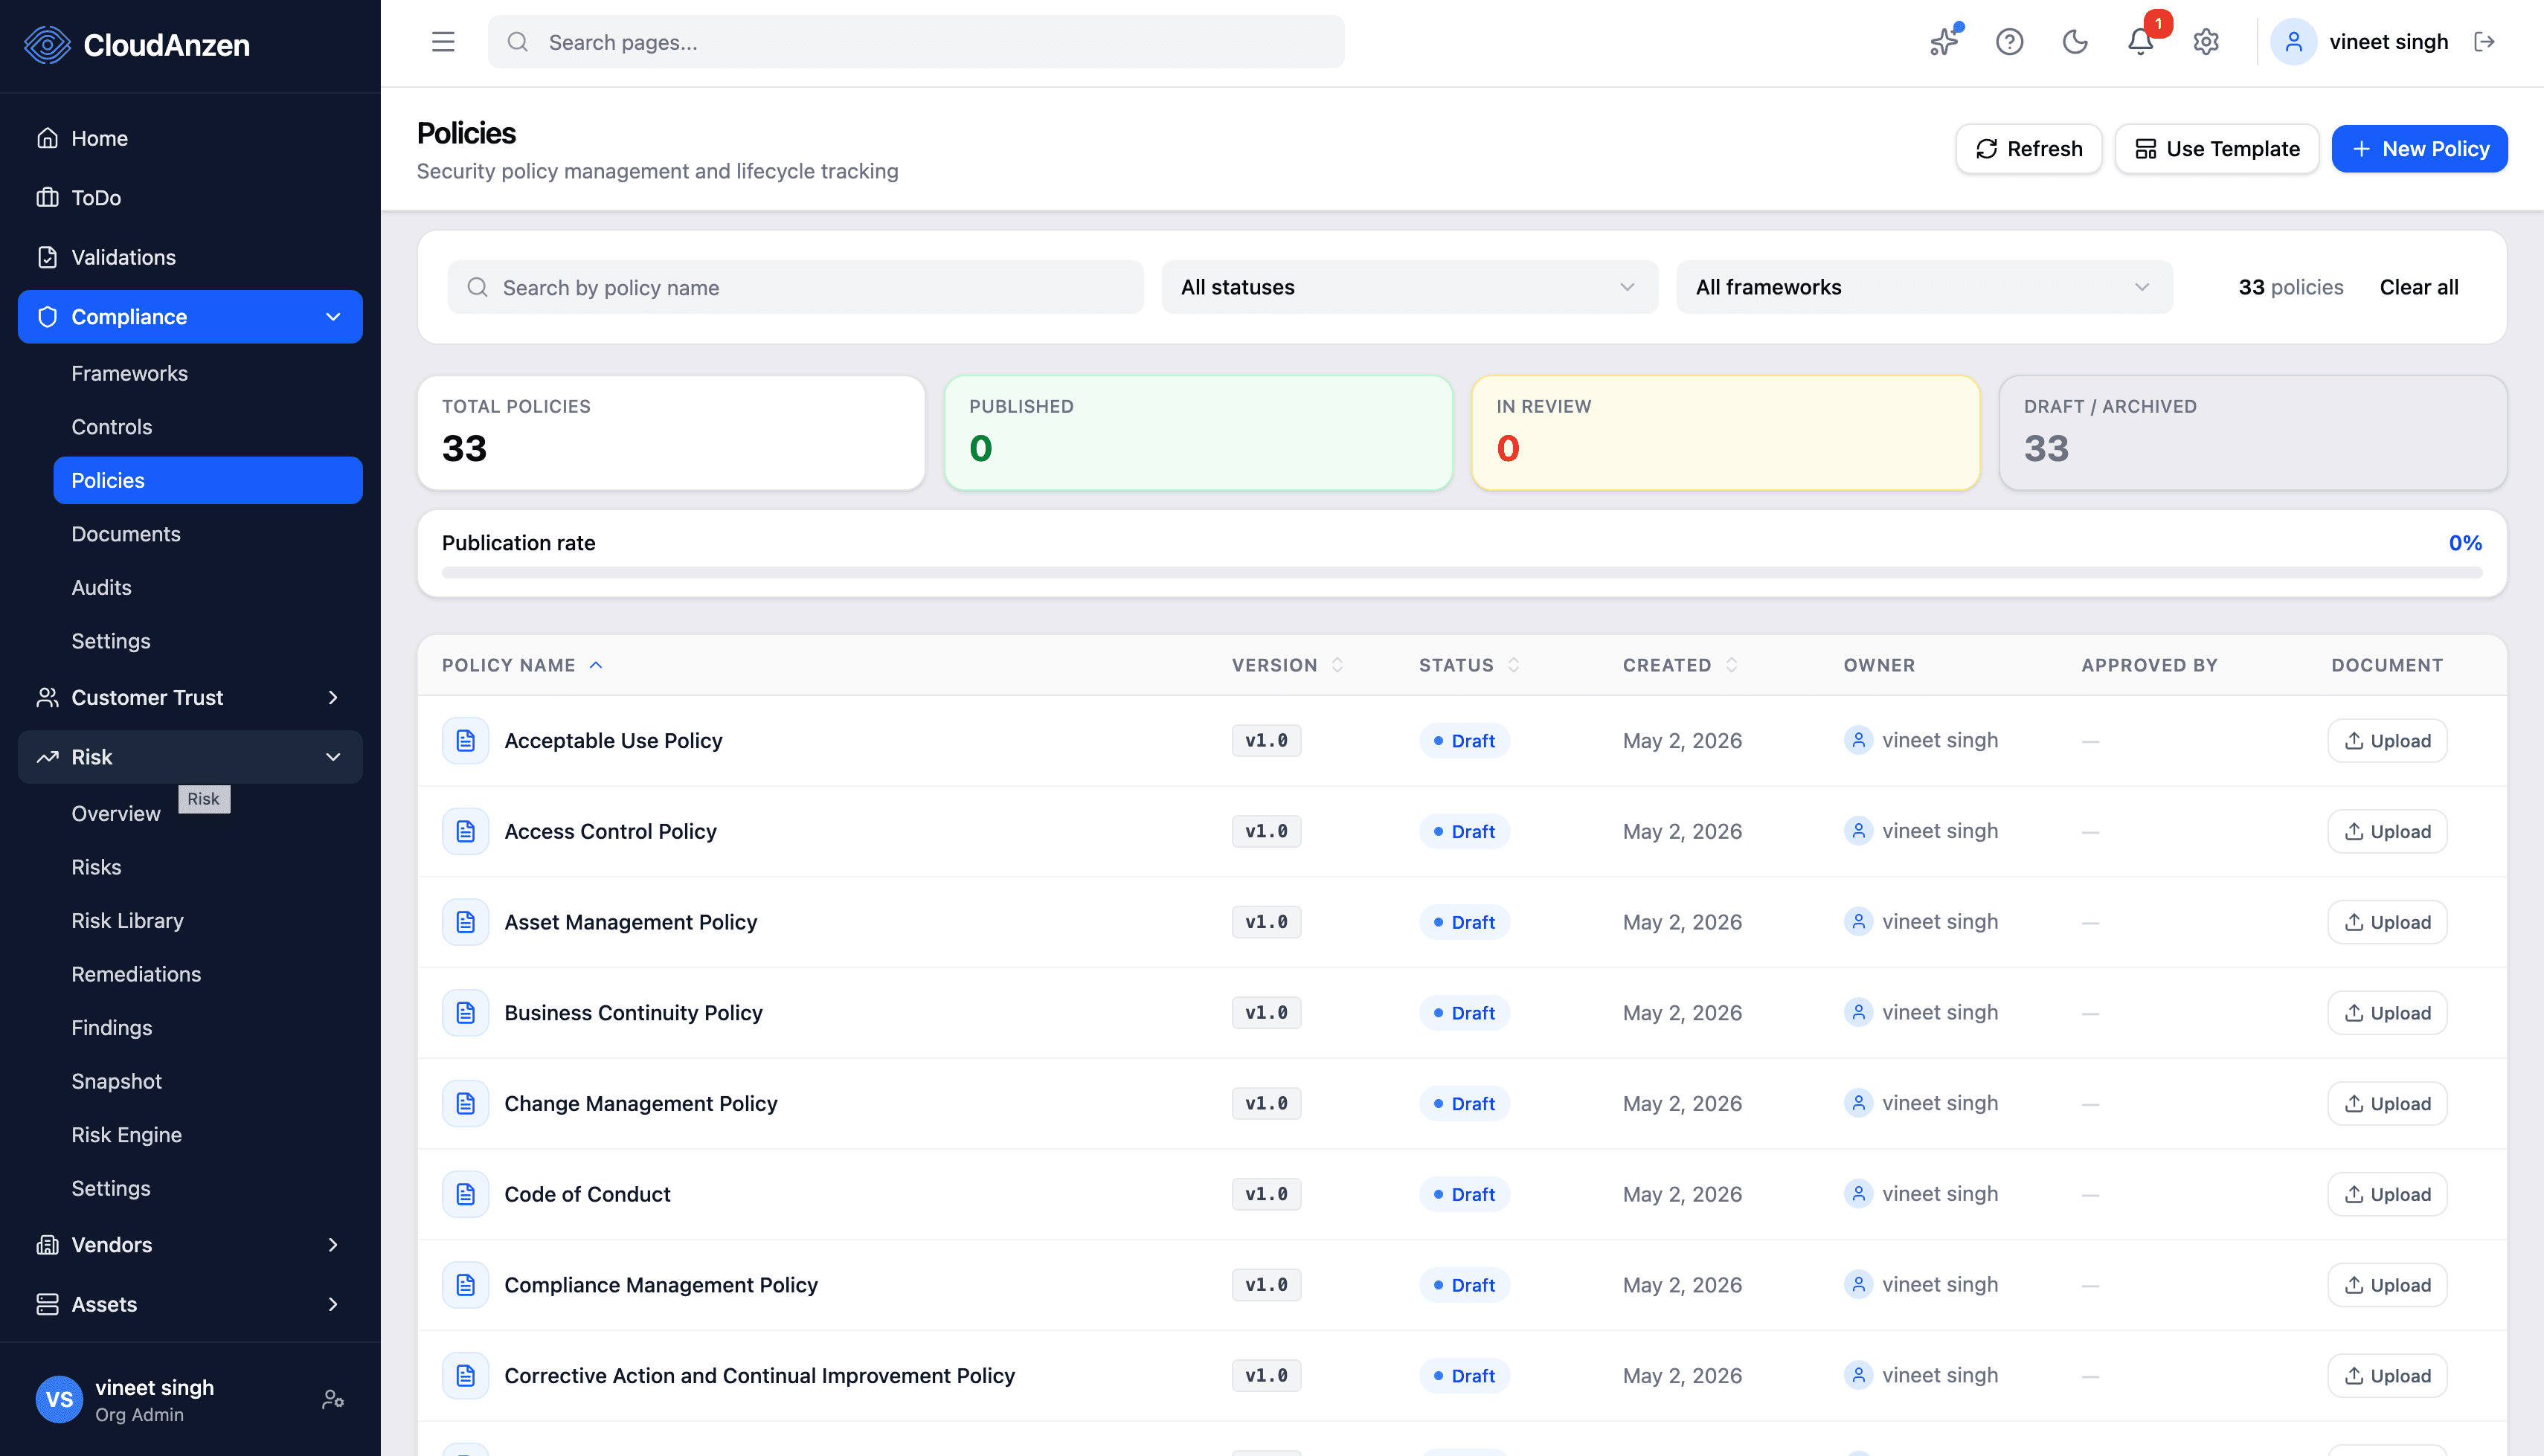Click the CloudAnzen logo icon
The image size is (2544, 1456).
[x=47, y=44]
